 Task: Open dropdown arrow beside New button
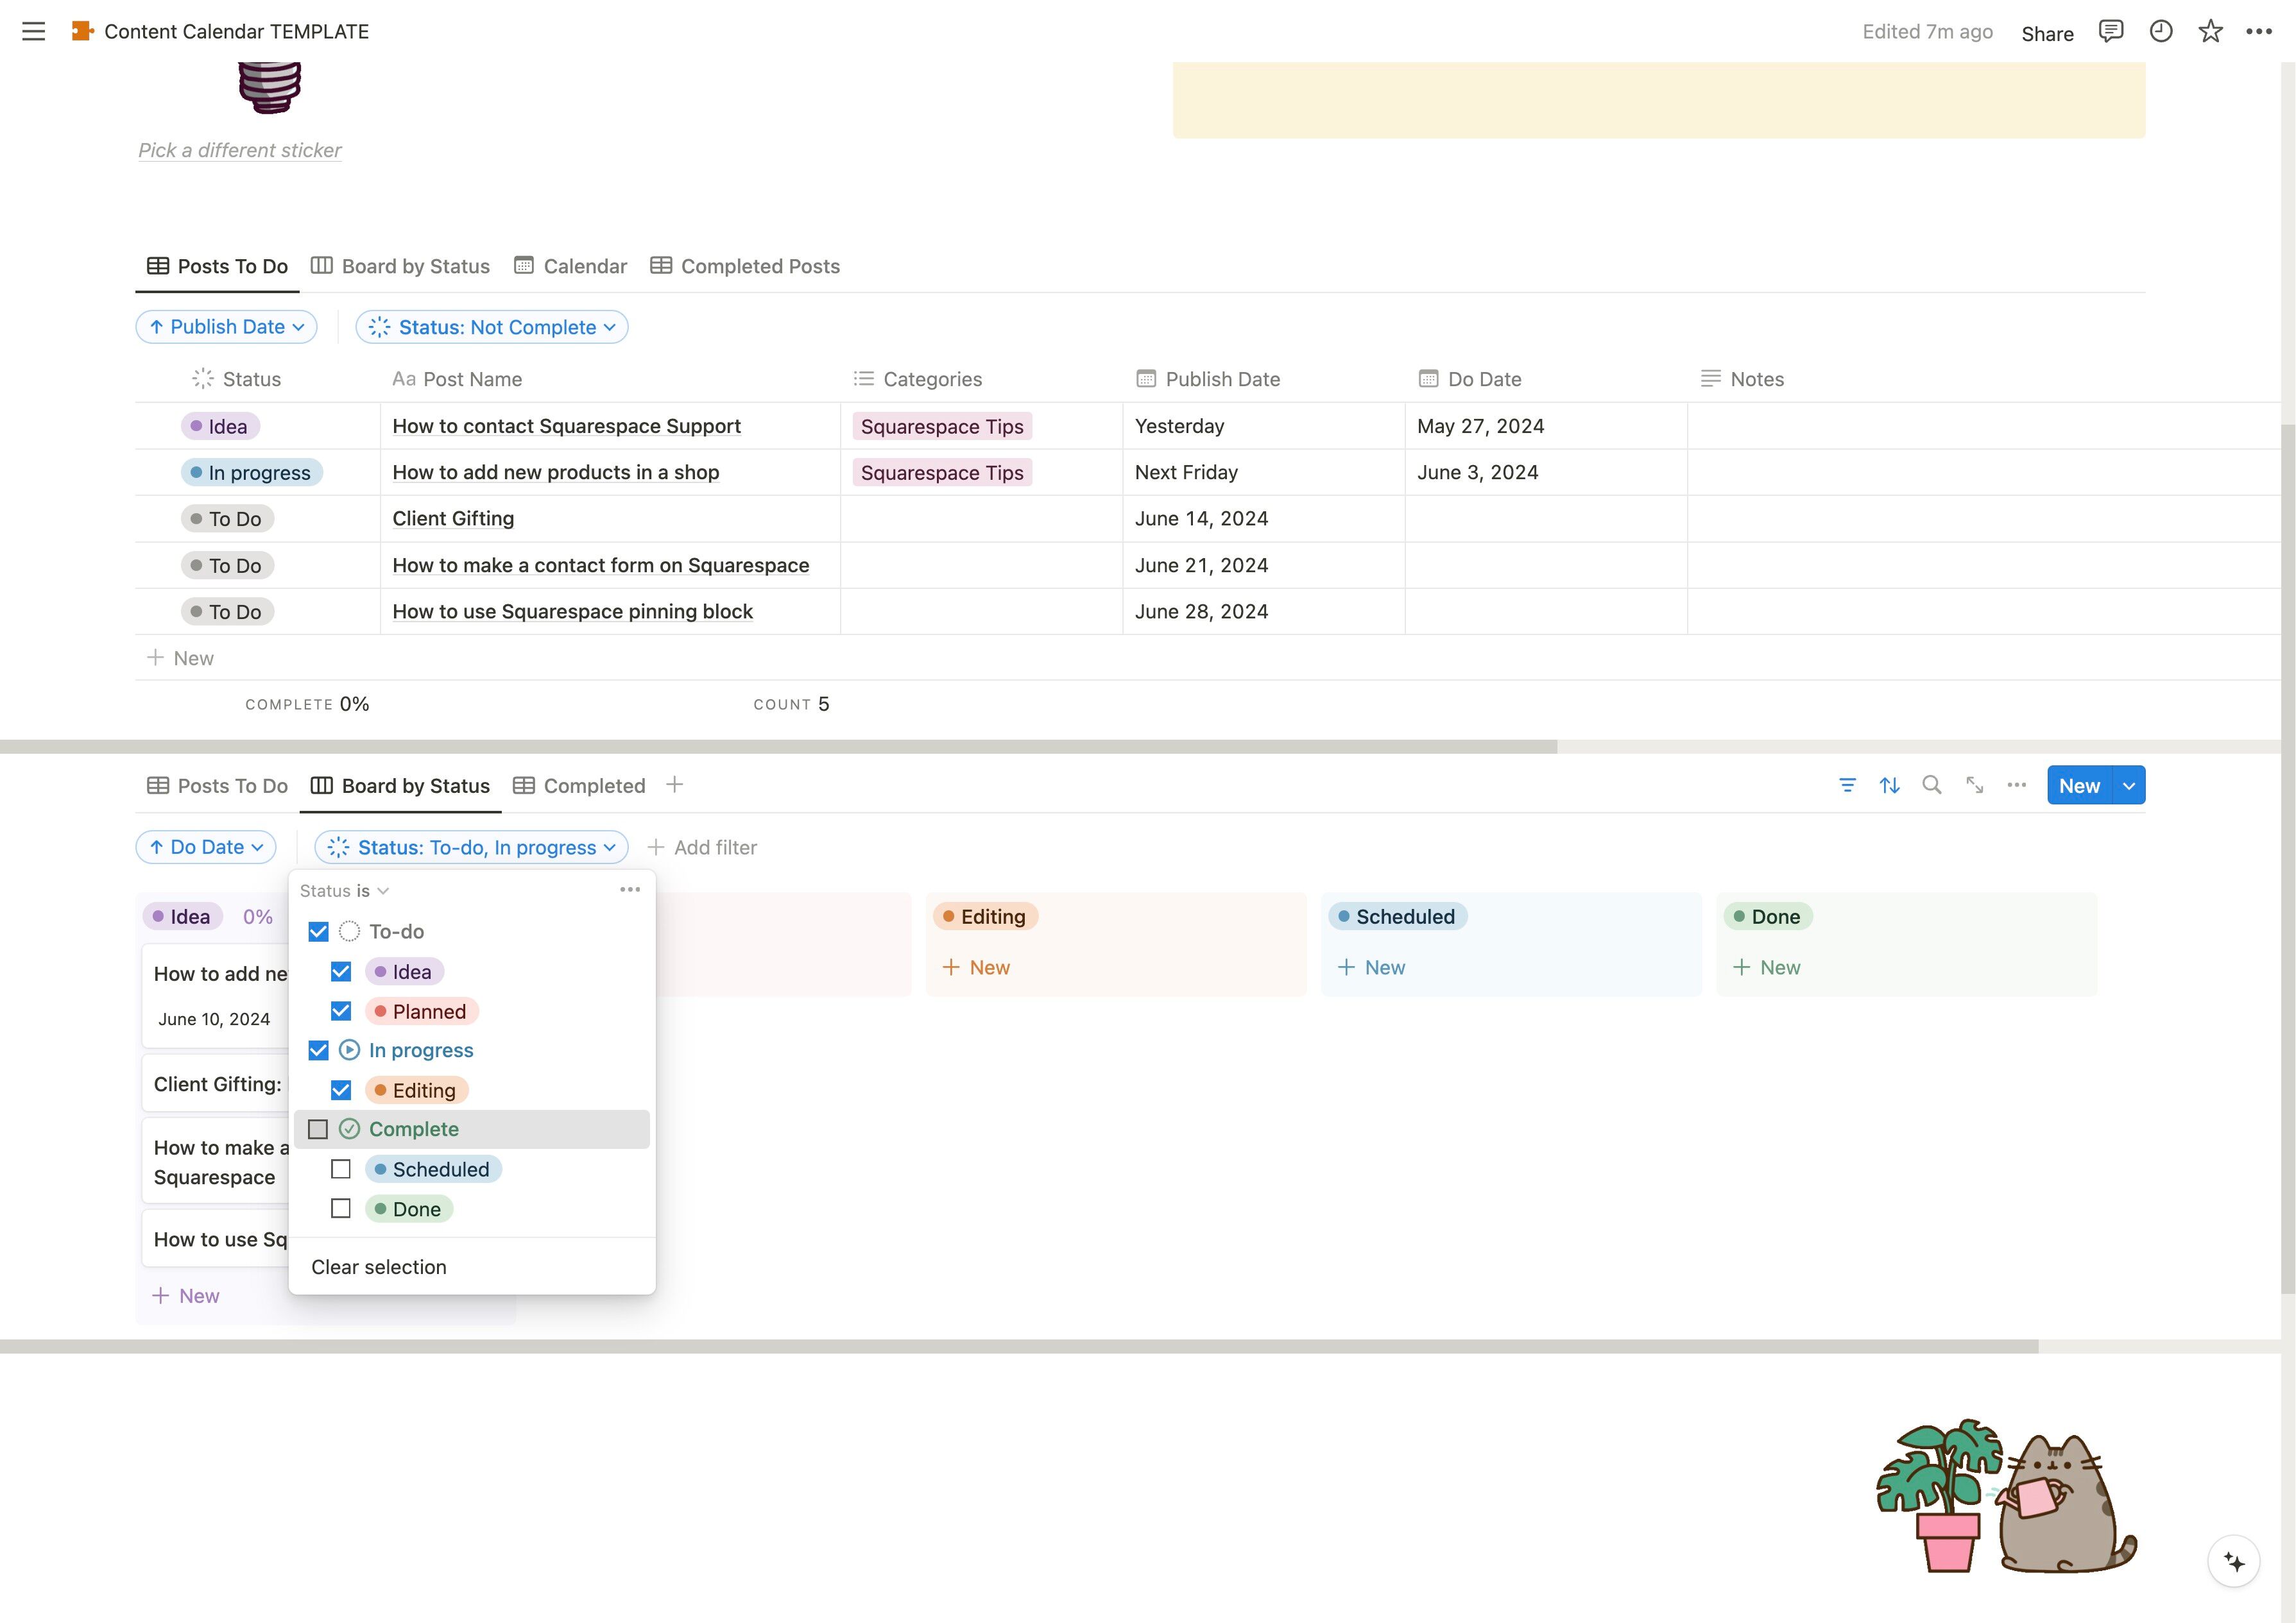[x=2129, y=786]
